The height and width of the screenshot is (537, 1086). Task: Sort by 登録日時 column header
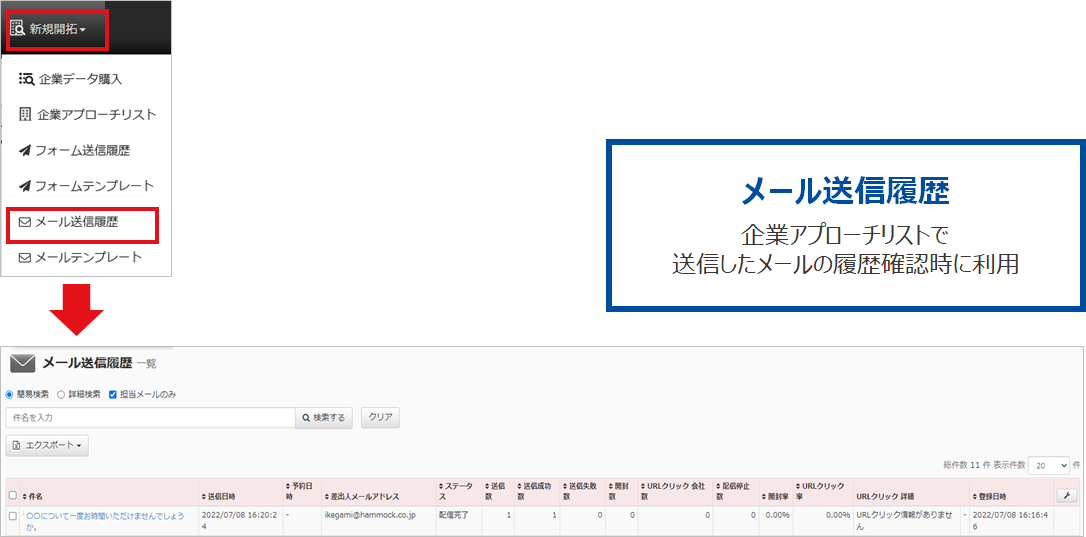(991, 497)
